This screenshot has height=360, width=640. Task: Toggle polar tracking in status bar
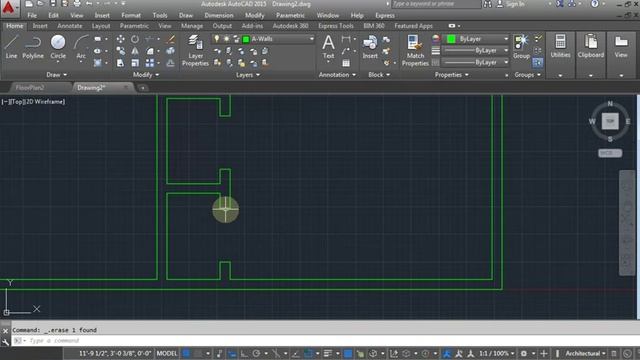click(256, 353)
